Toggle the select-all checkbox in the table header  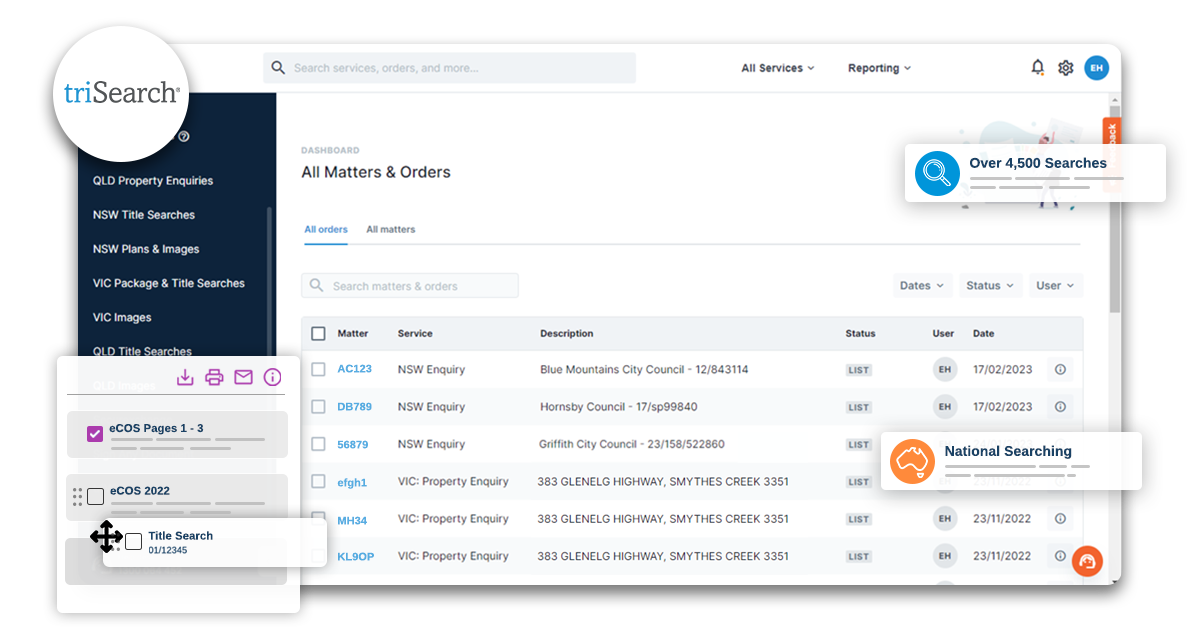pos(318,333)
